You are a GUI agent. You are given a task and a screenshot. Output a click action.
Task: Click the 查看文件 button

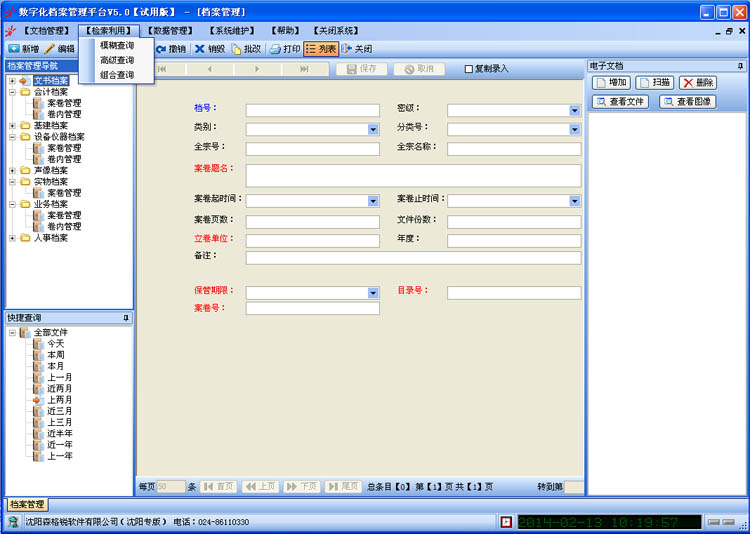621,102
